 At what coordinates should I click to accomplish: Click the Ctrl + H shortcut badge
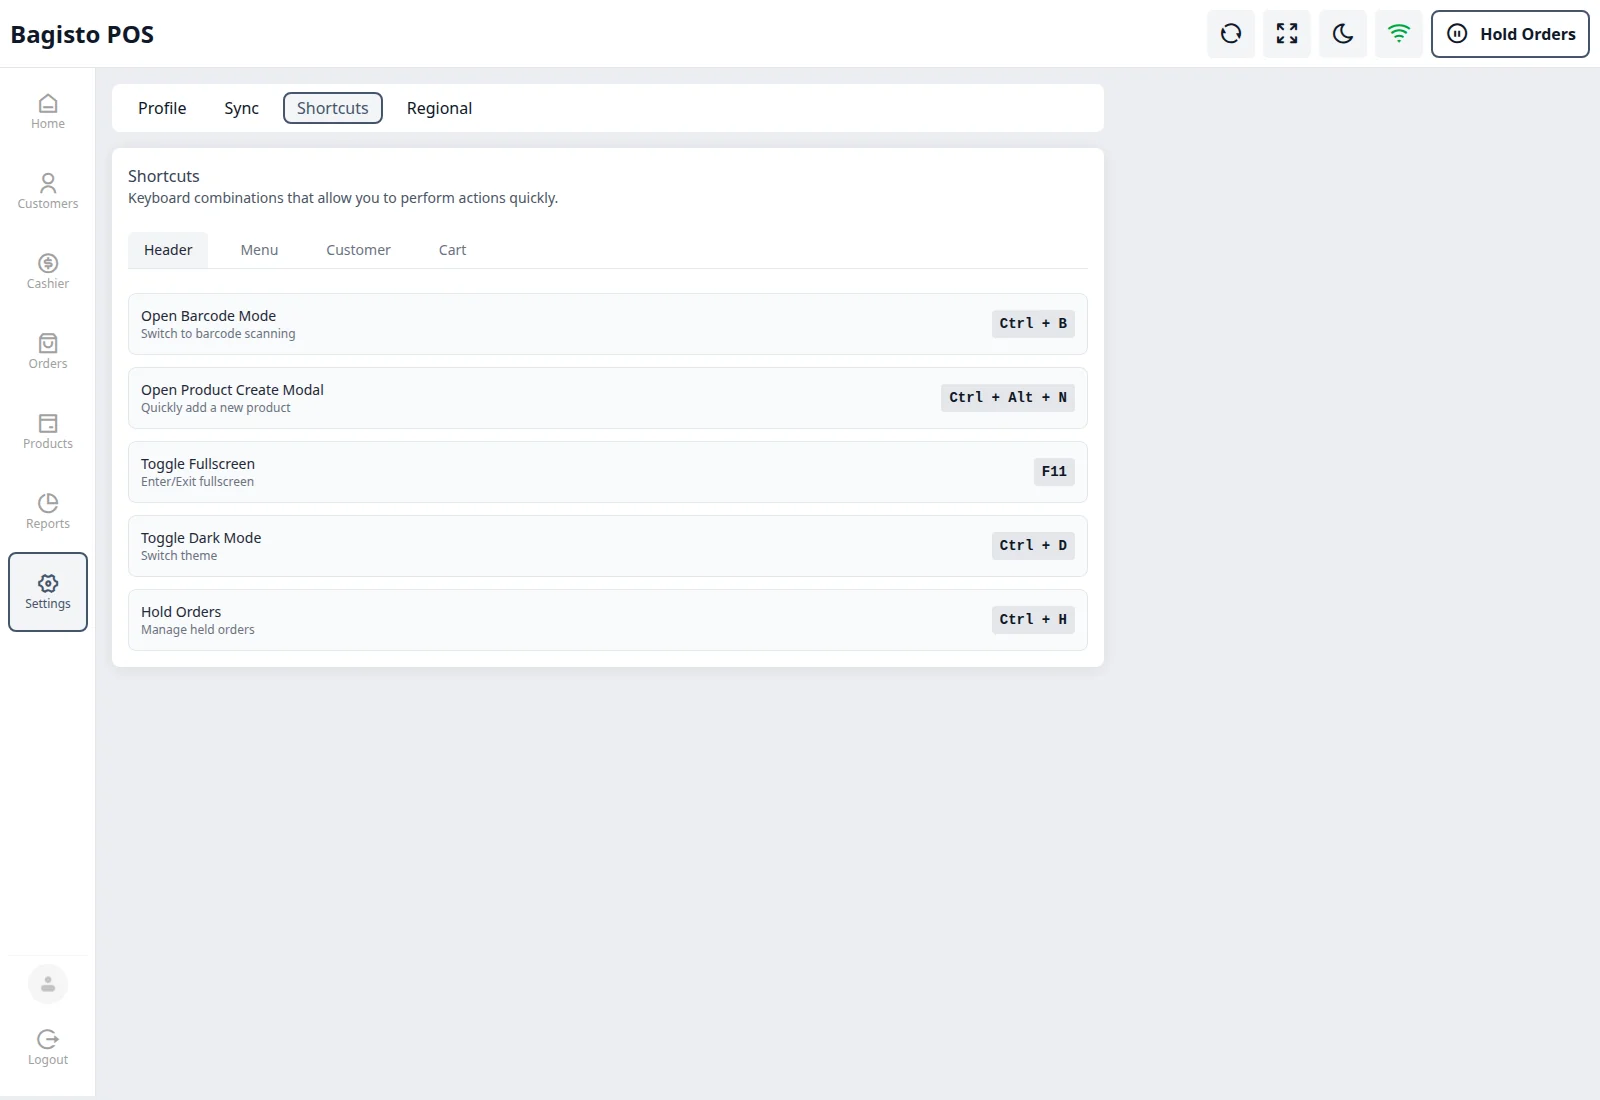1033,620
